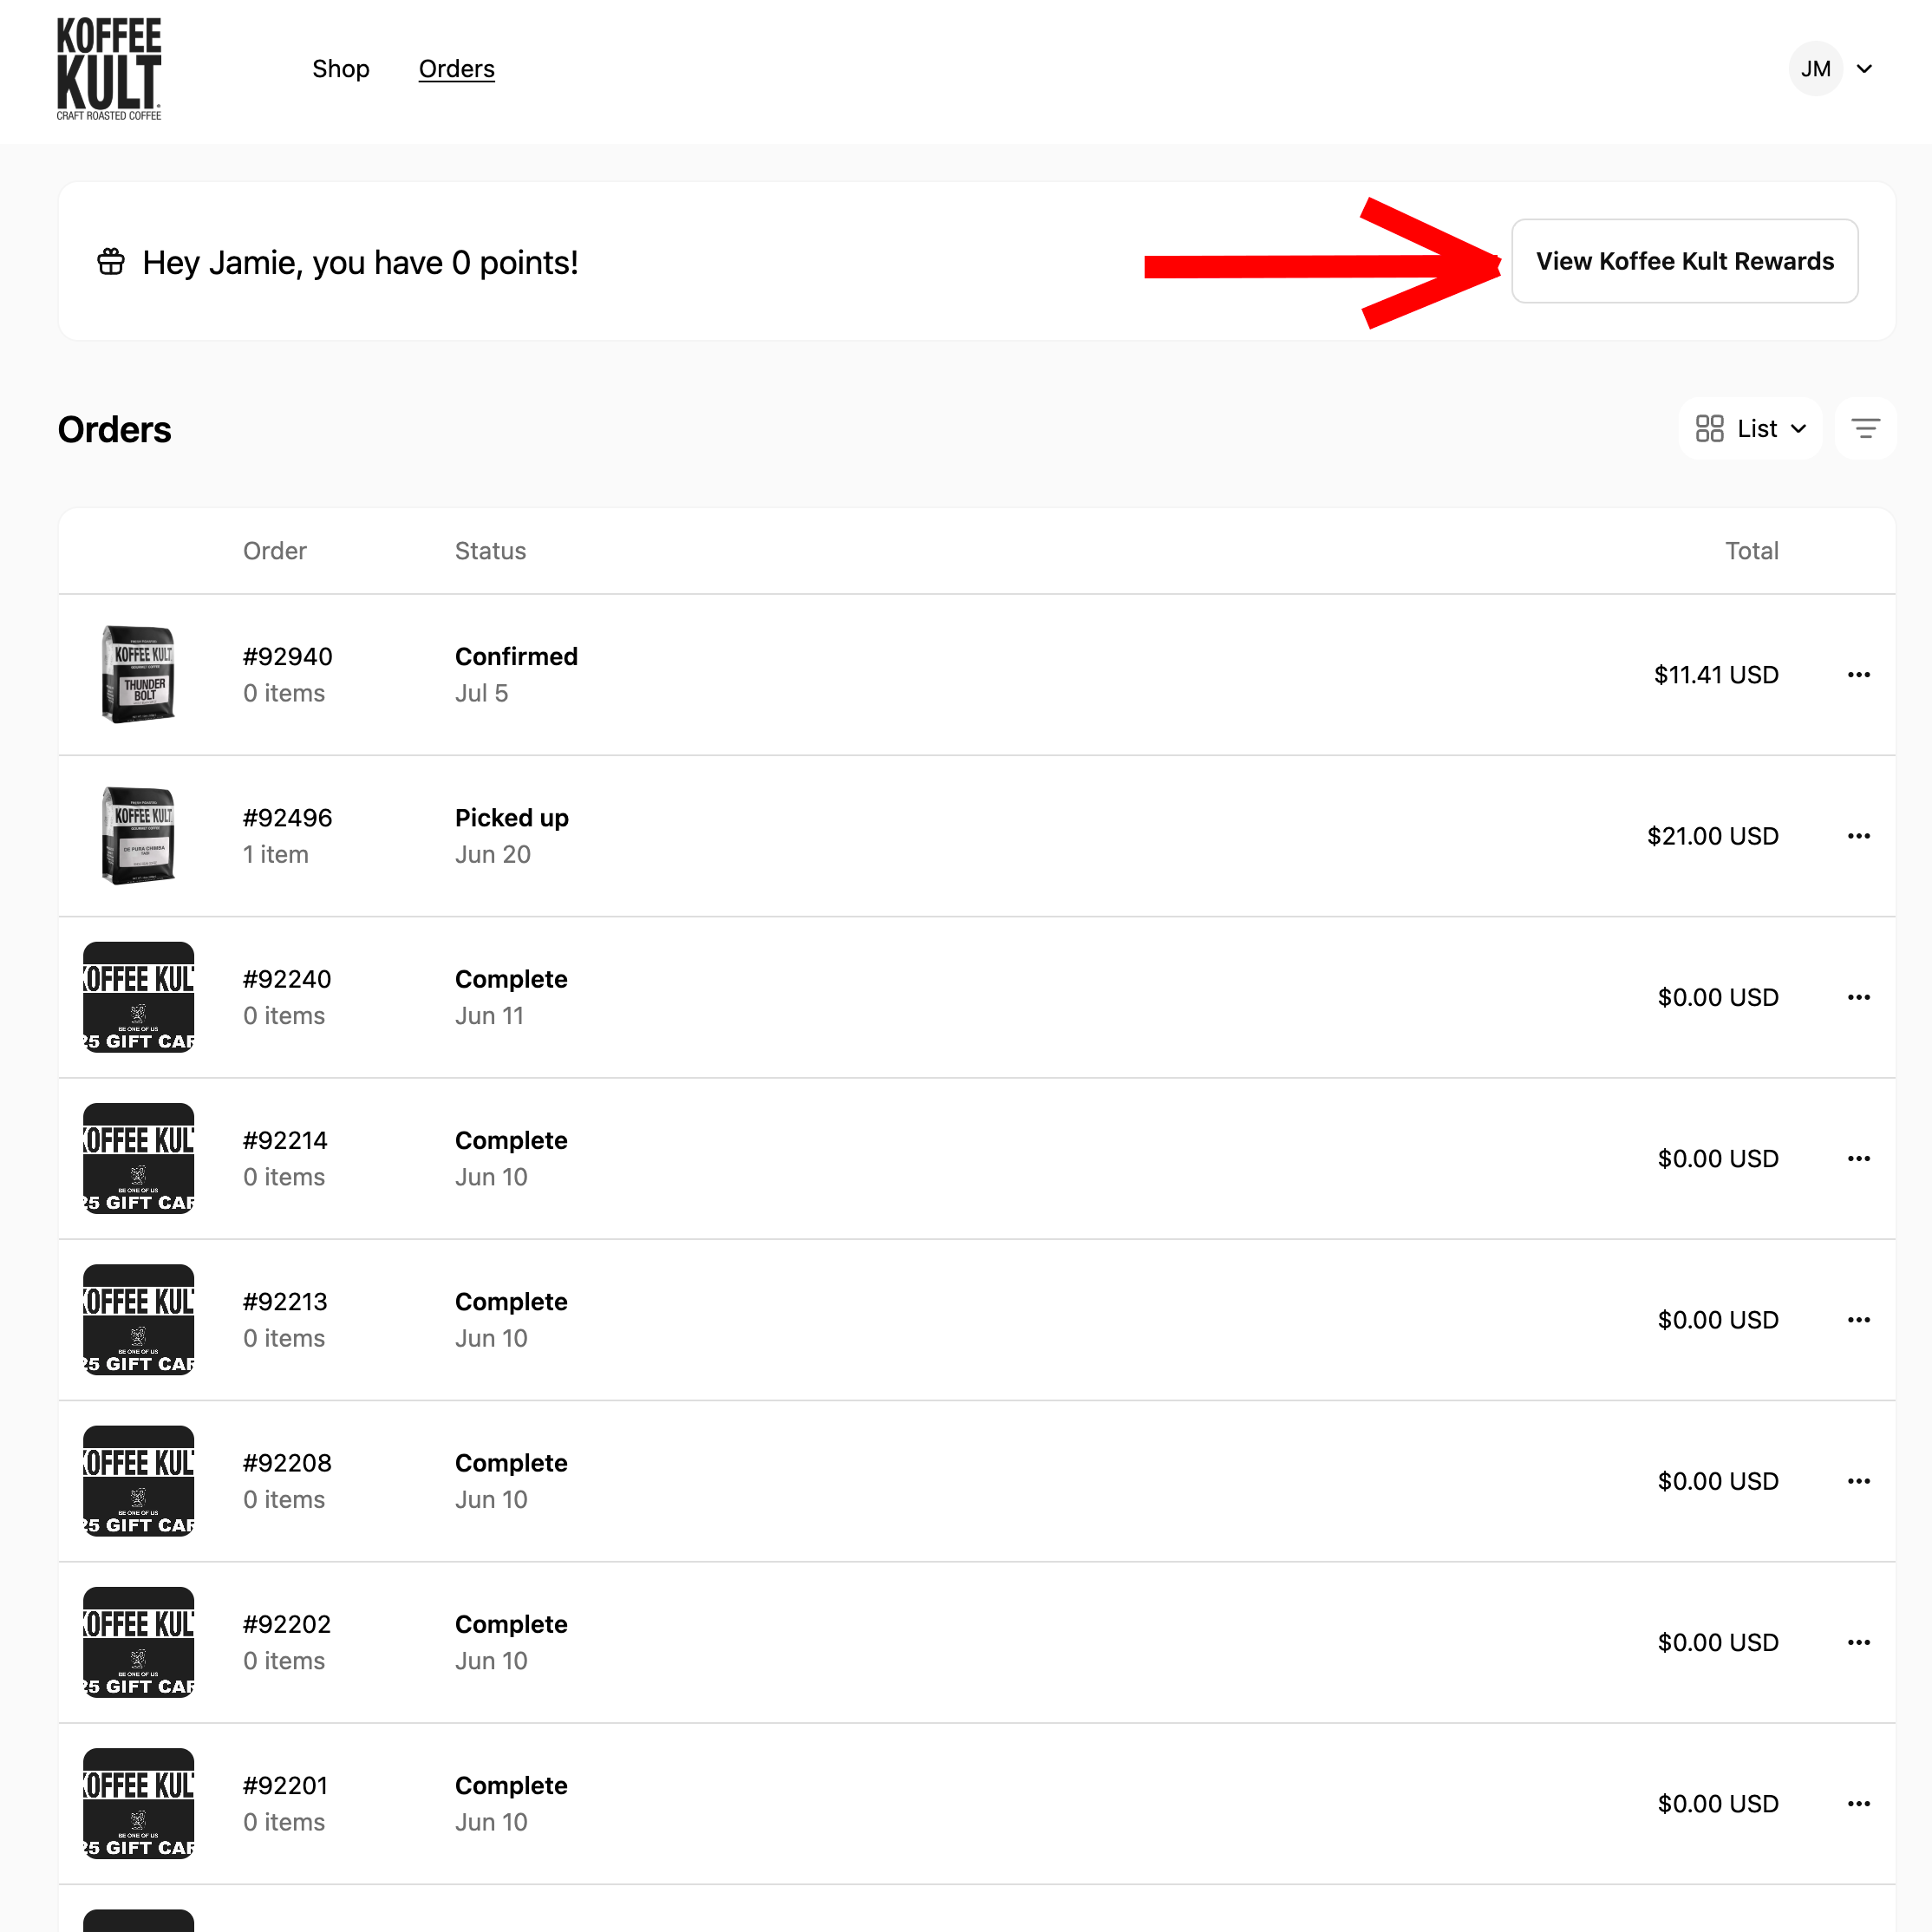Select the Orders navigation tab

tap(456, 69)
